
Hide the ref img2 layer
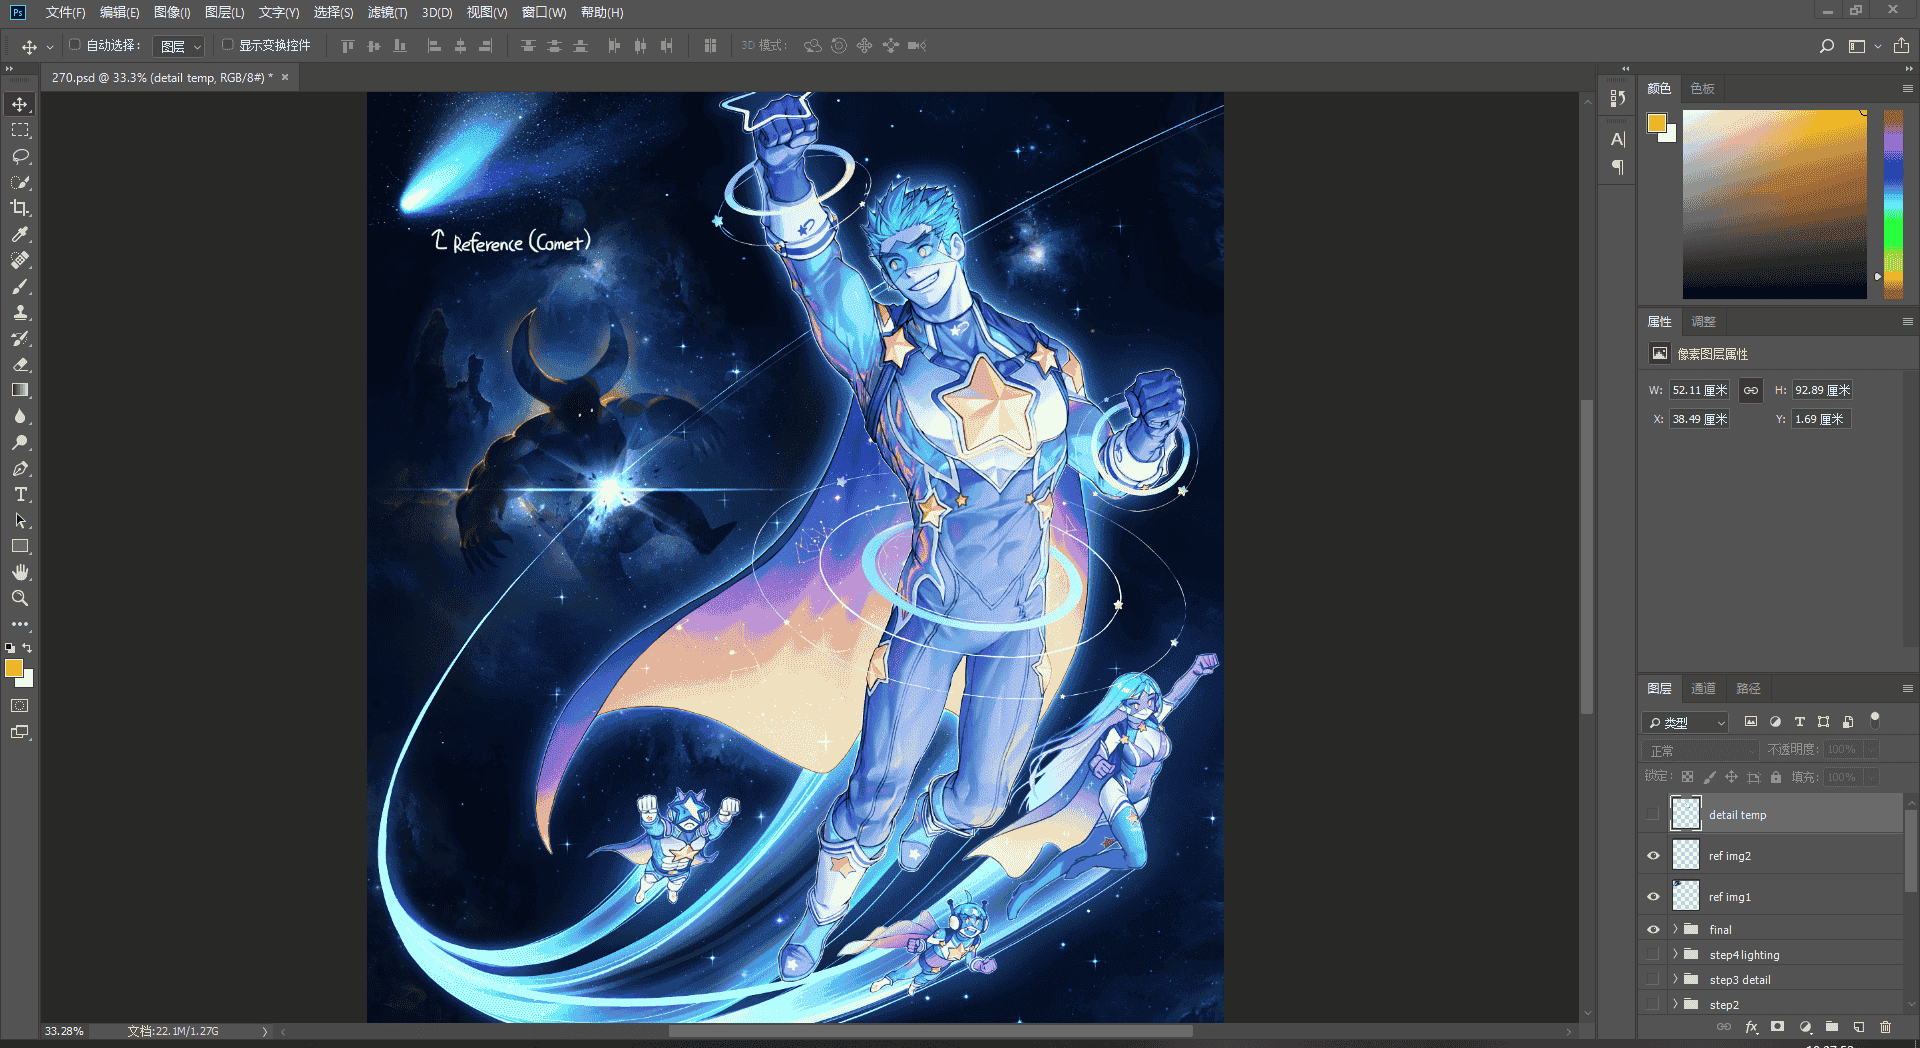(1653, 856)
